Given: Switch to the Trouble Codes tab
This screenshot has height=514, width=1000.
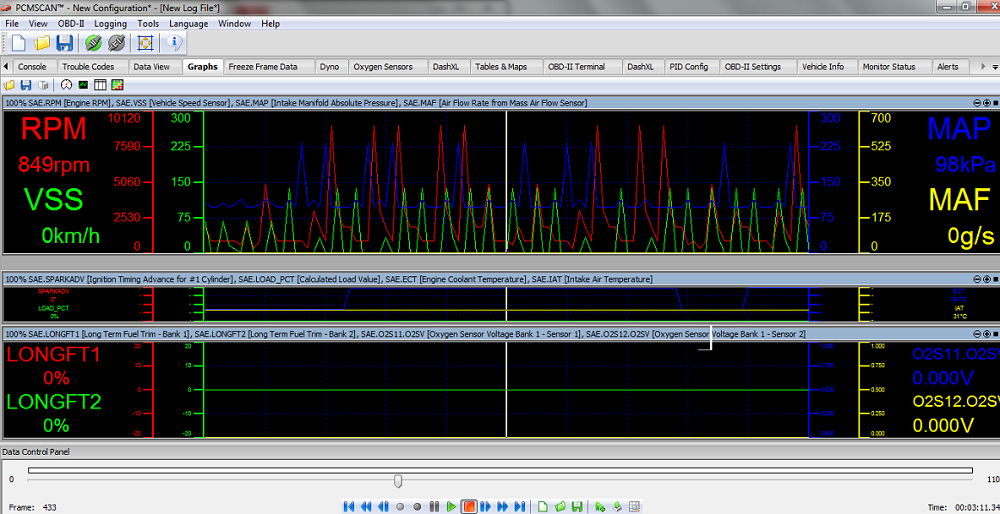Looking at the screenshot, I should coord(88,67).
